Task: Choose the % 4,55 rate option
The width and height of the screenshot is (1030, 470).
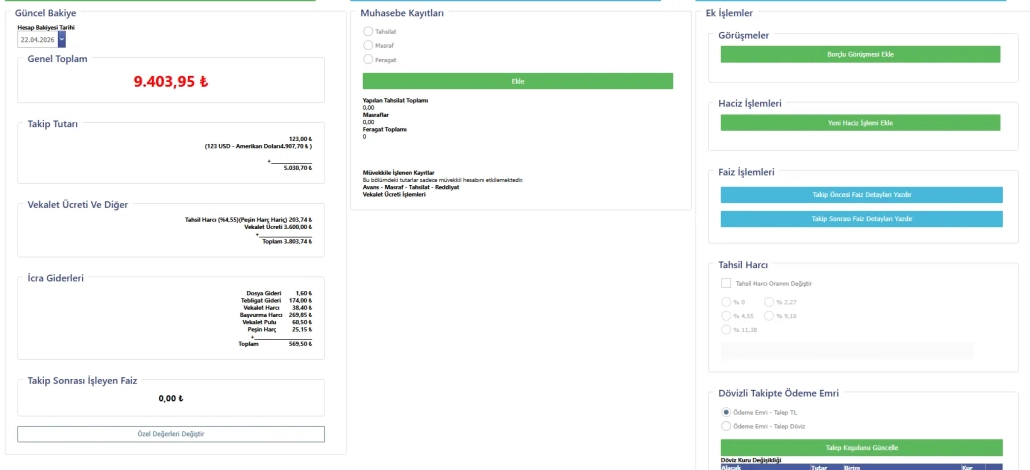Action: coord(726,315)
